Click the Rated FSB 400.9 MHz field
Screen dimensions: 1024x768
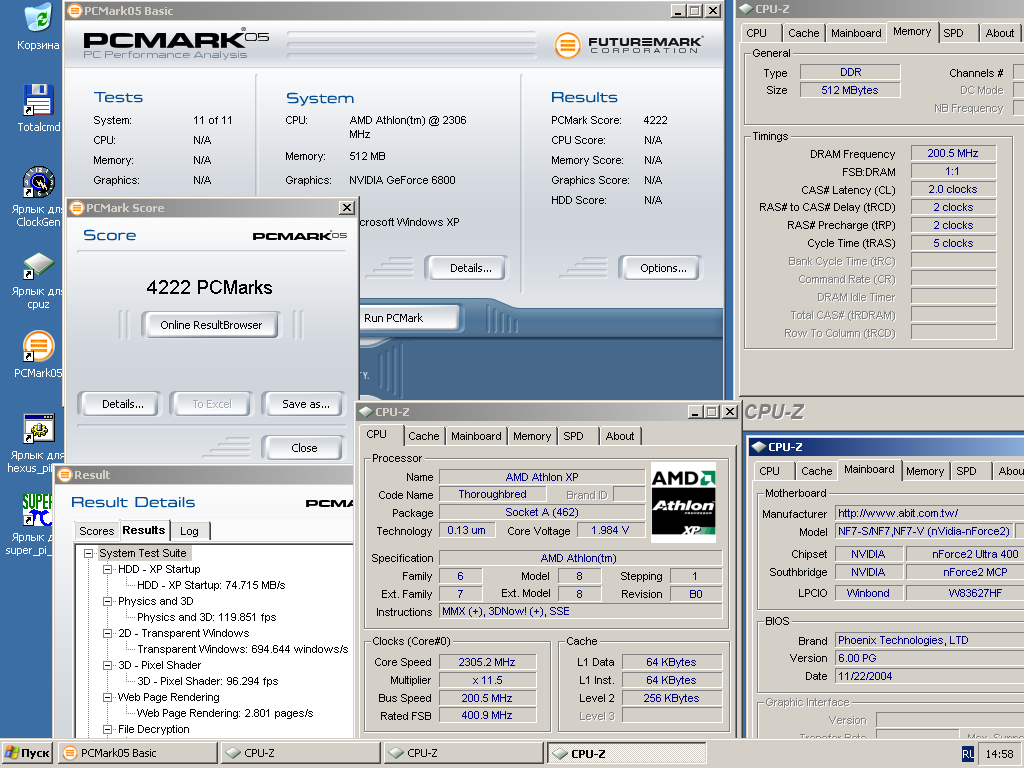[487, 716]
